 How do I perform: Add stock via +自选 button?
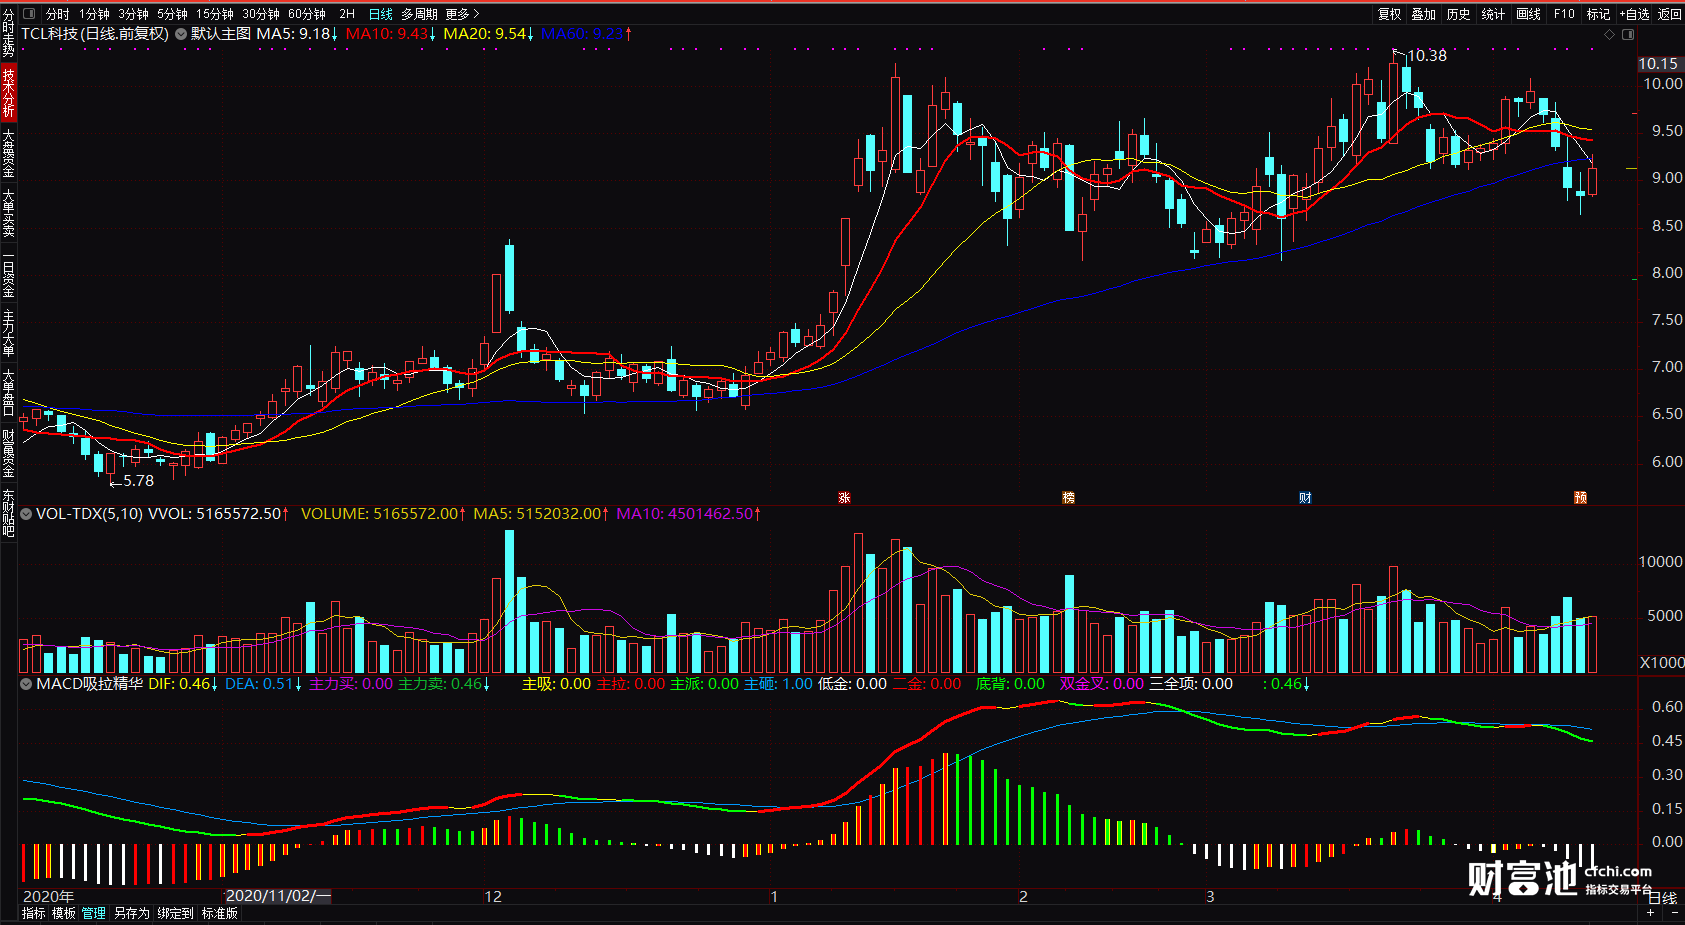pyautogui.click(x=1635, y=14)
